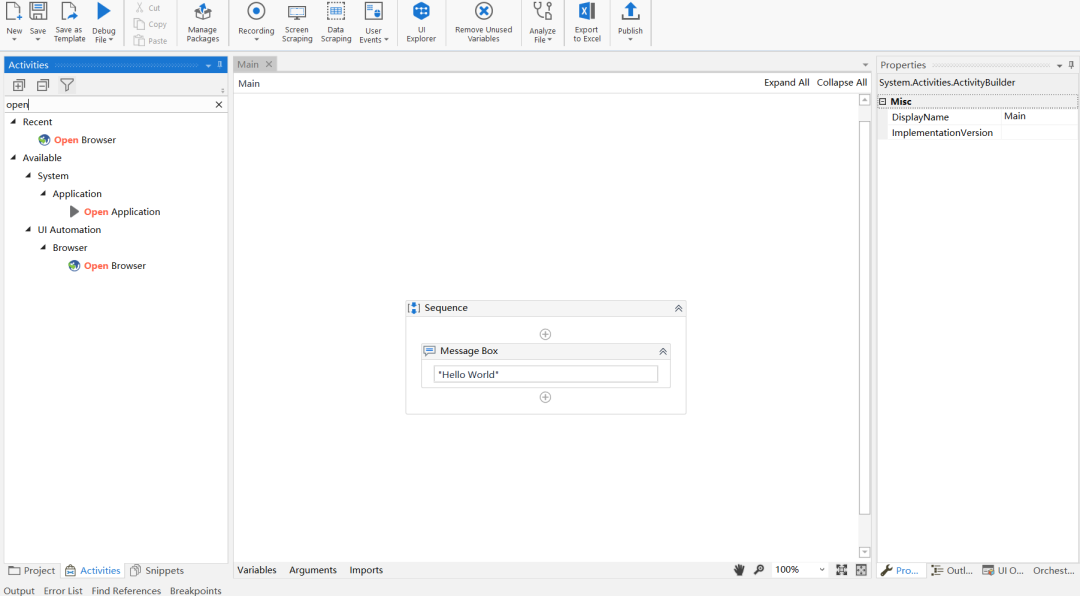Click Save as Template
Screen dimensions: 1080x596
[x=69, y=22]
